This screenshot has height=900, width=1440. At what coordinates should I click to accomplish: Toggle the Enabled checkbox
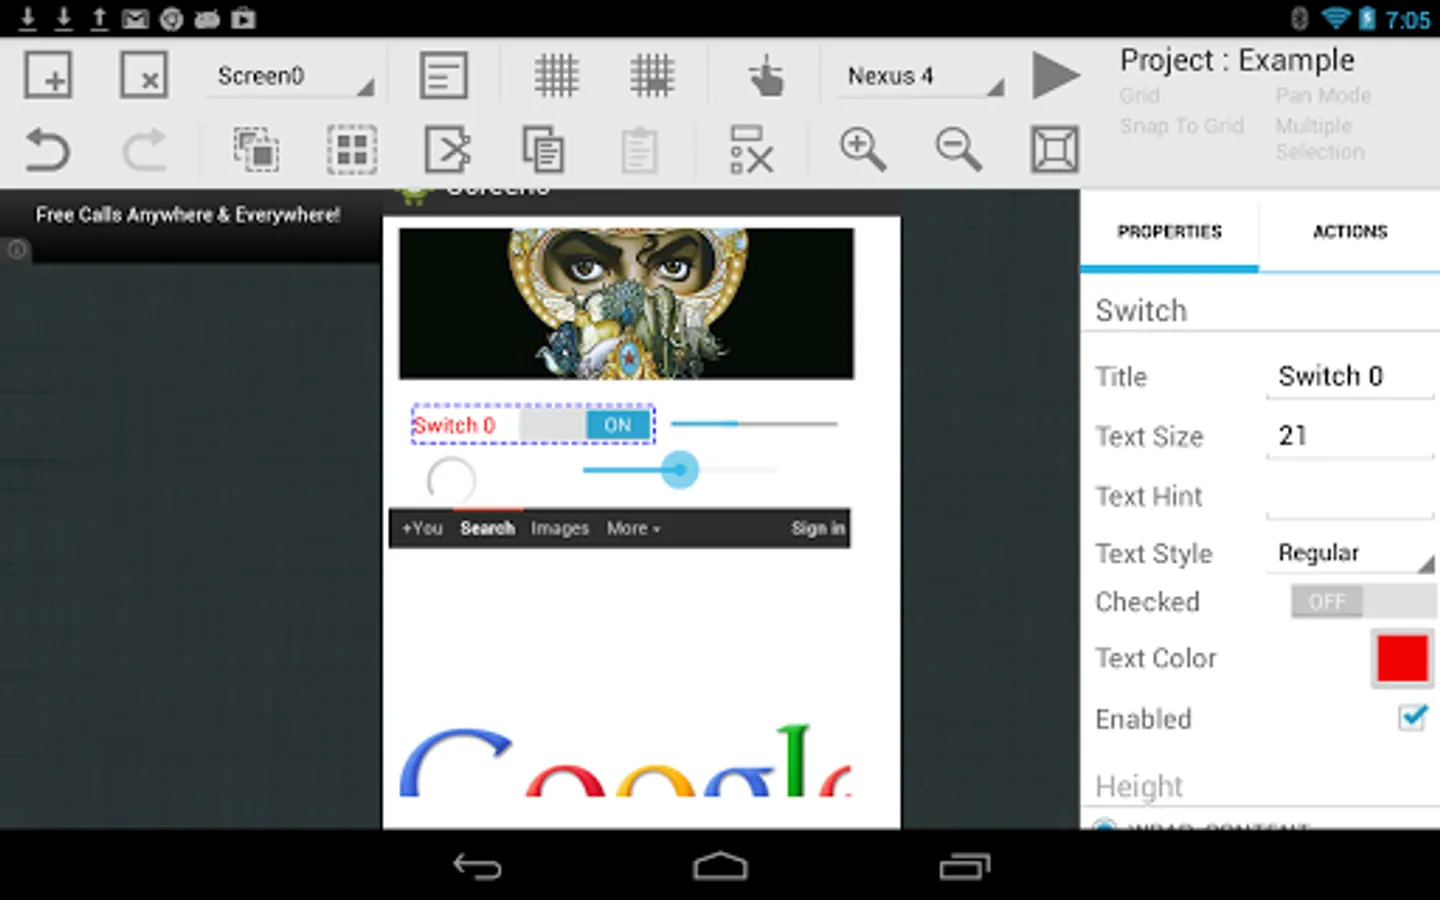click(x=1412, y=717)
